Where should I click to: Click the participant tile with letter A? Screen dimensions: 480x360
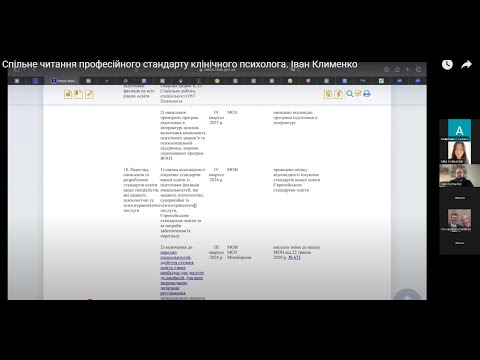(x=459, y=130)
